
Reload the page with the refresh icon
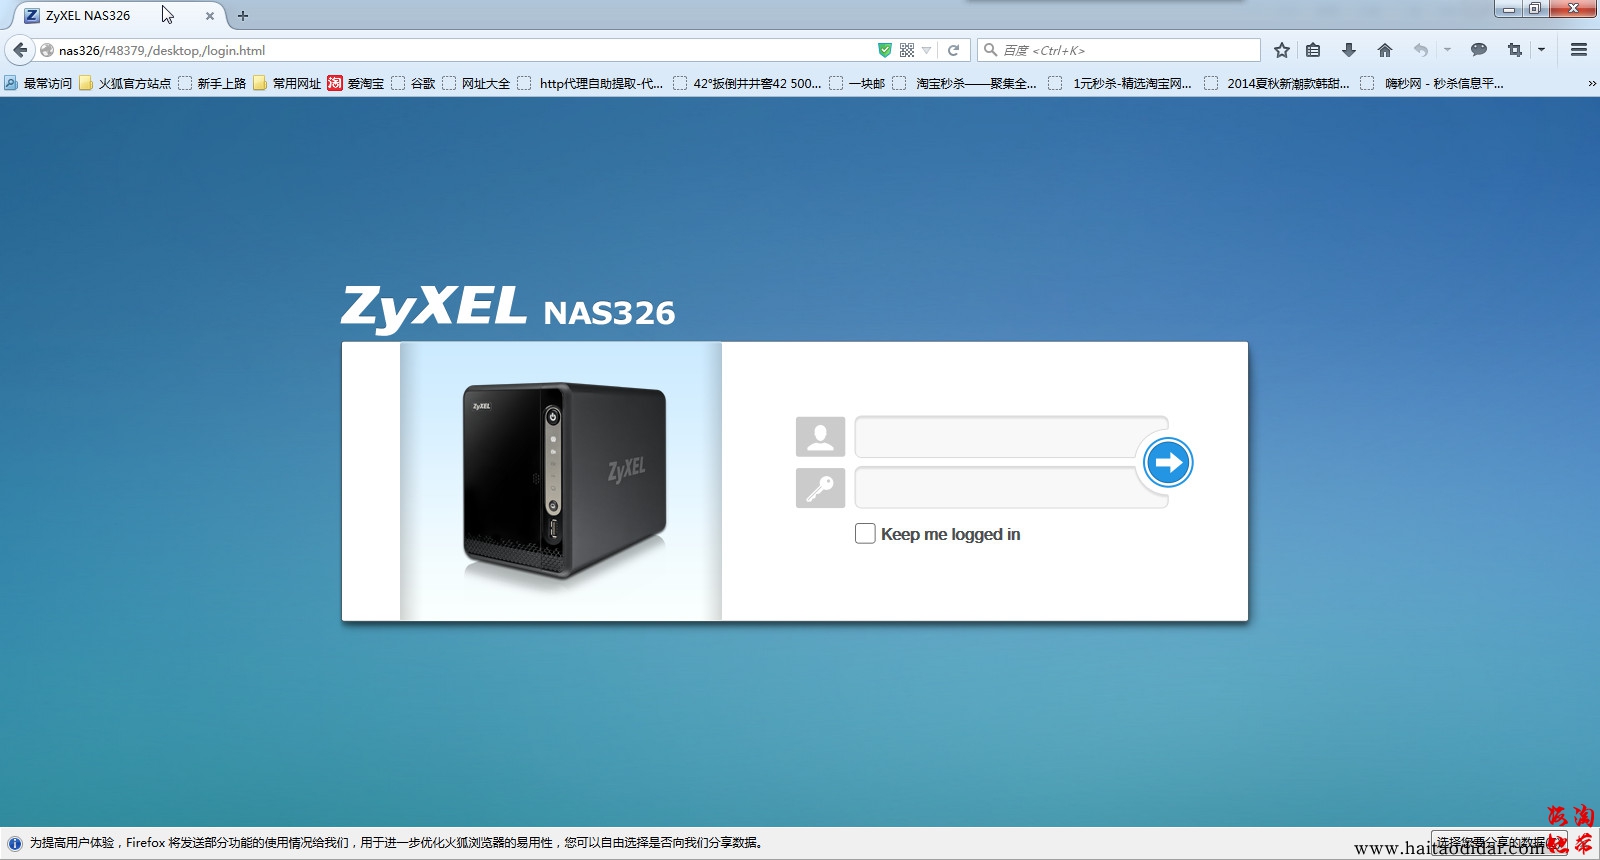click(953, 50)
